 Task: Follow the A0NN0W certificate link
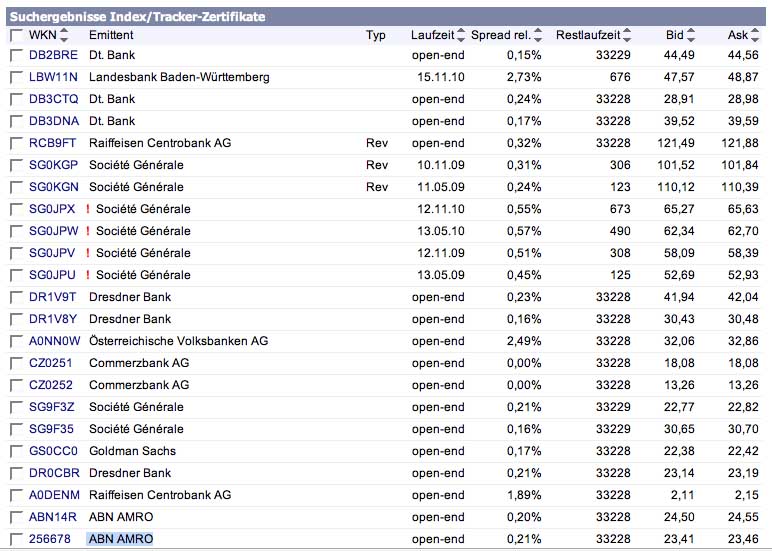click(53, 341)
